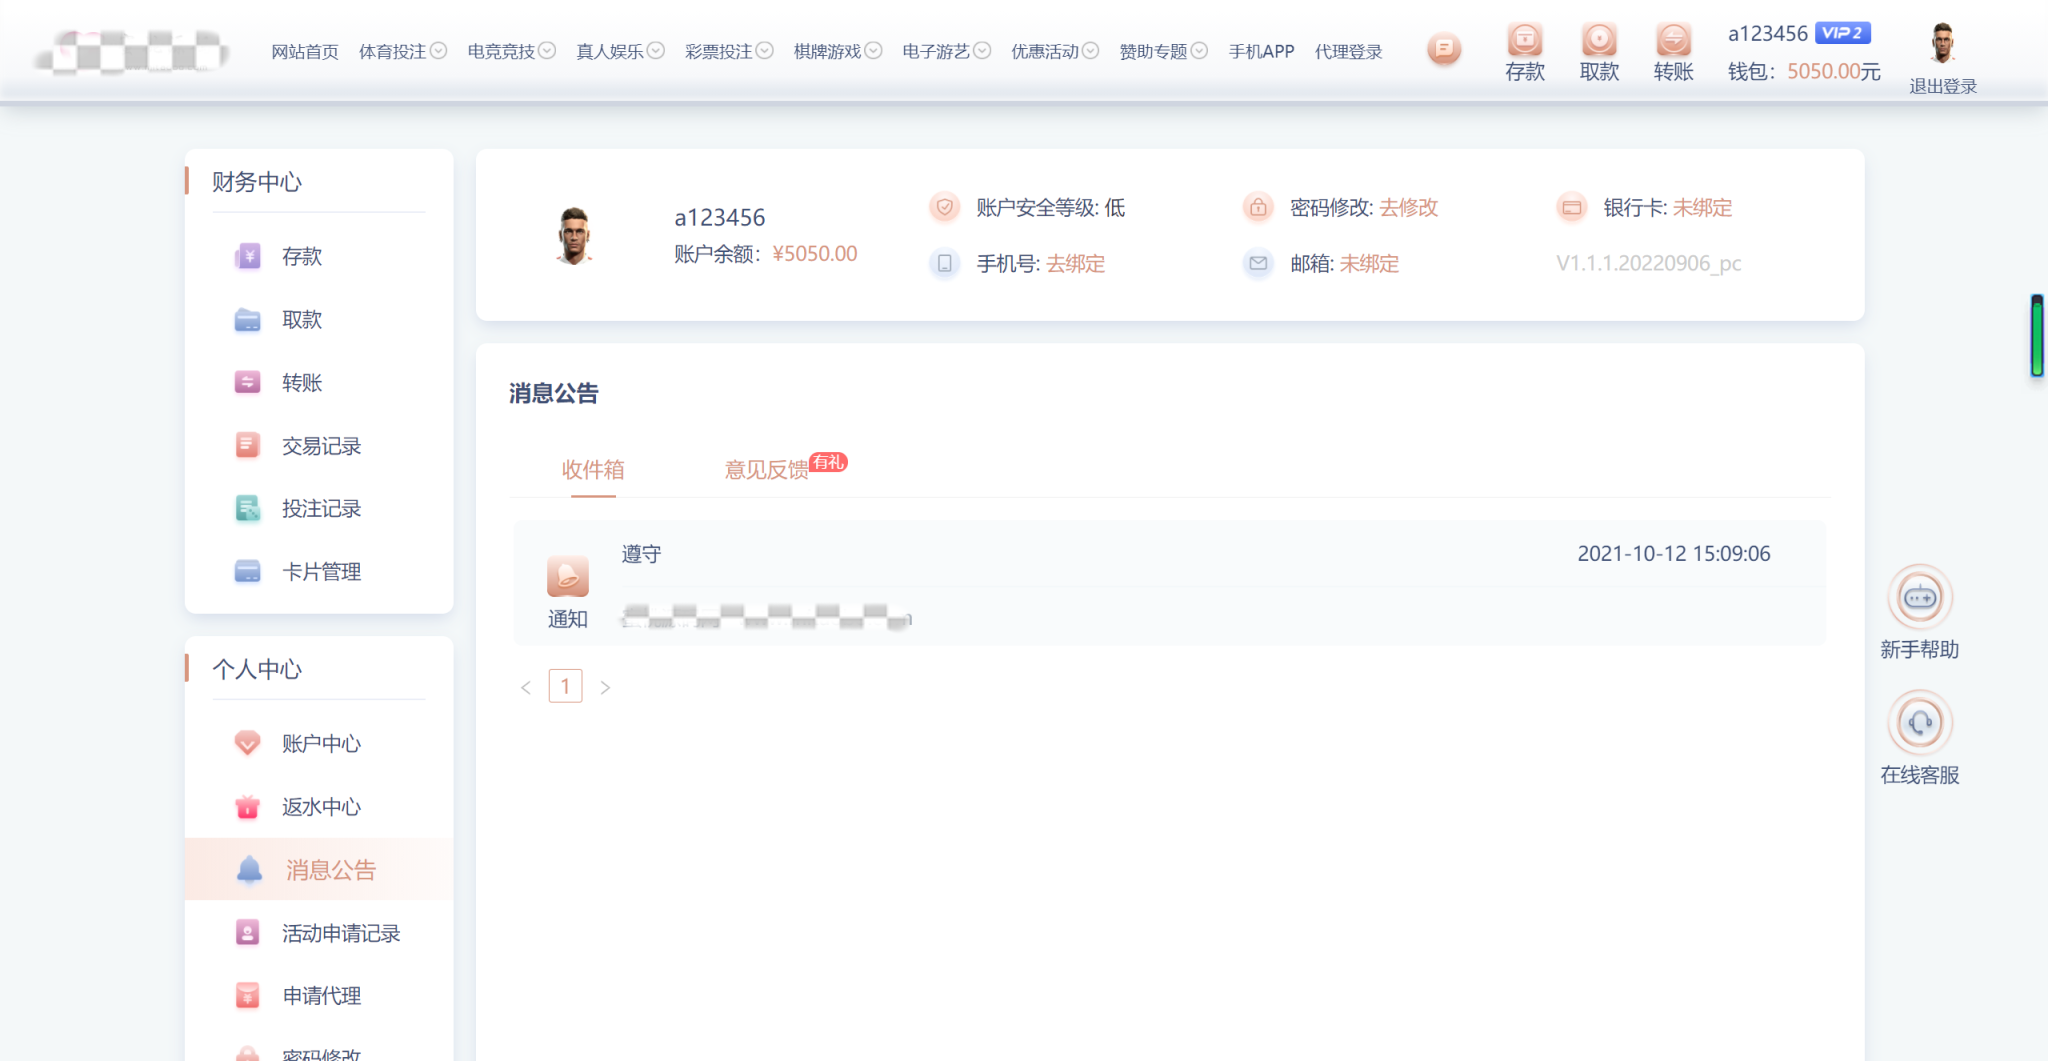Select 返水中心 in personal center menu
2048x1061 pixels.
pyautogui.click(x=320, y=807)
